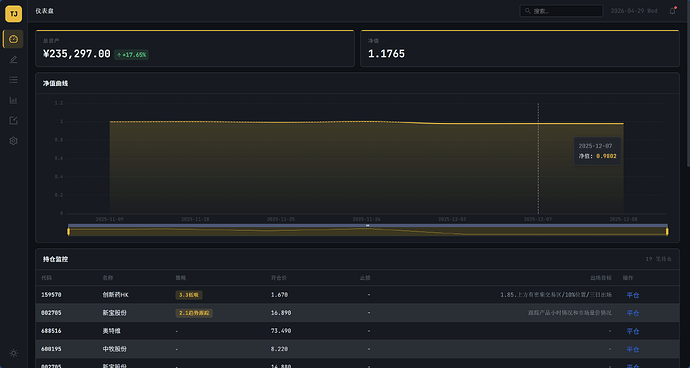The width and height of the screenshot is (690, 368).
Task: Click the magnifier icon in search box
Action: click(528, 11)
